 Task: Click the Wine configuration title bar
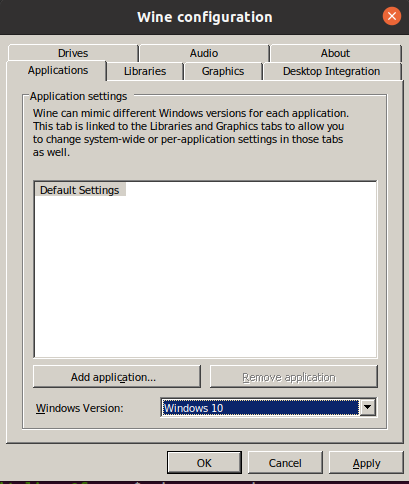pyautogui.click(x=205, y=17)
